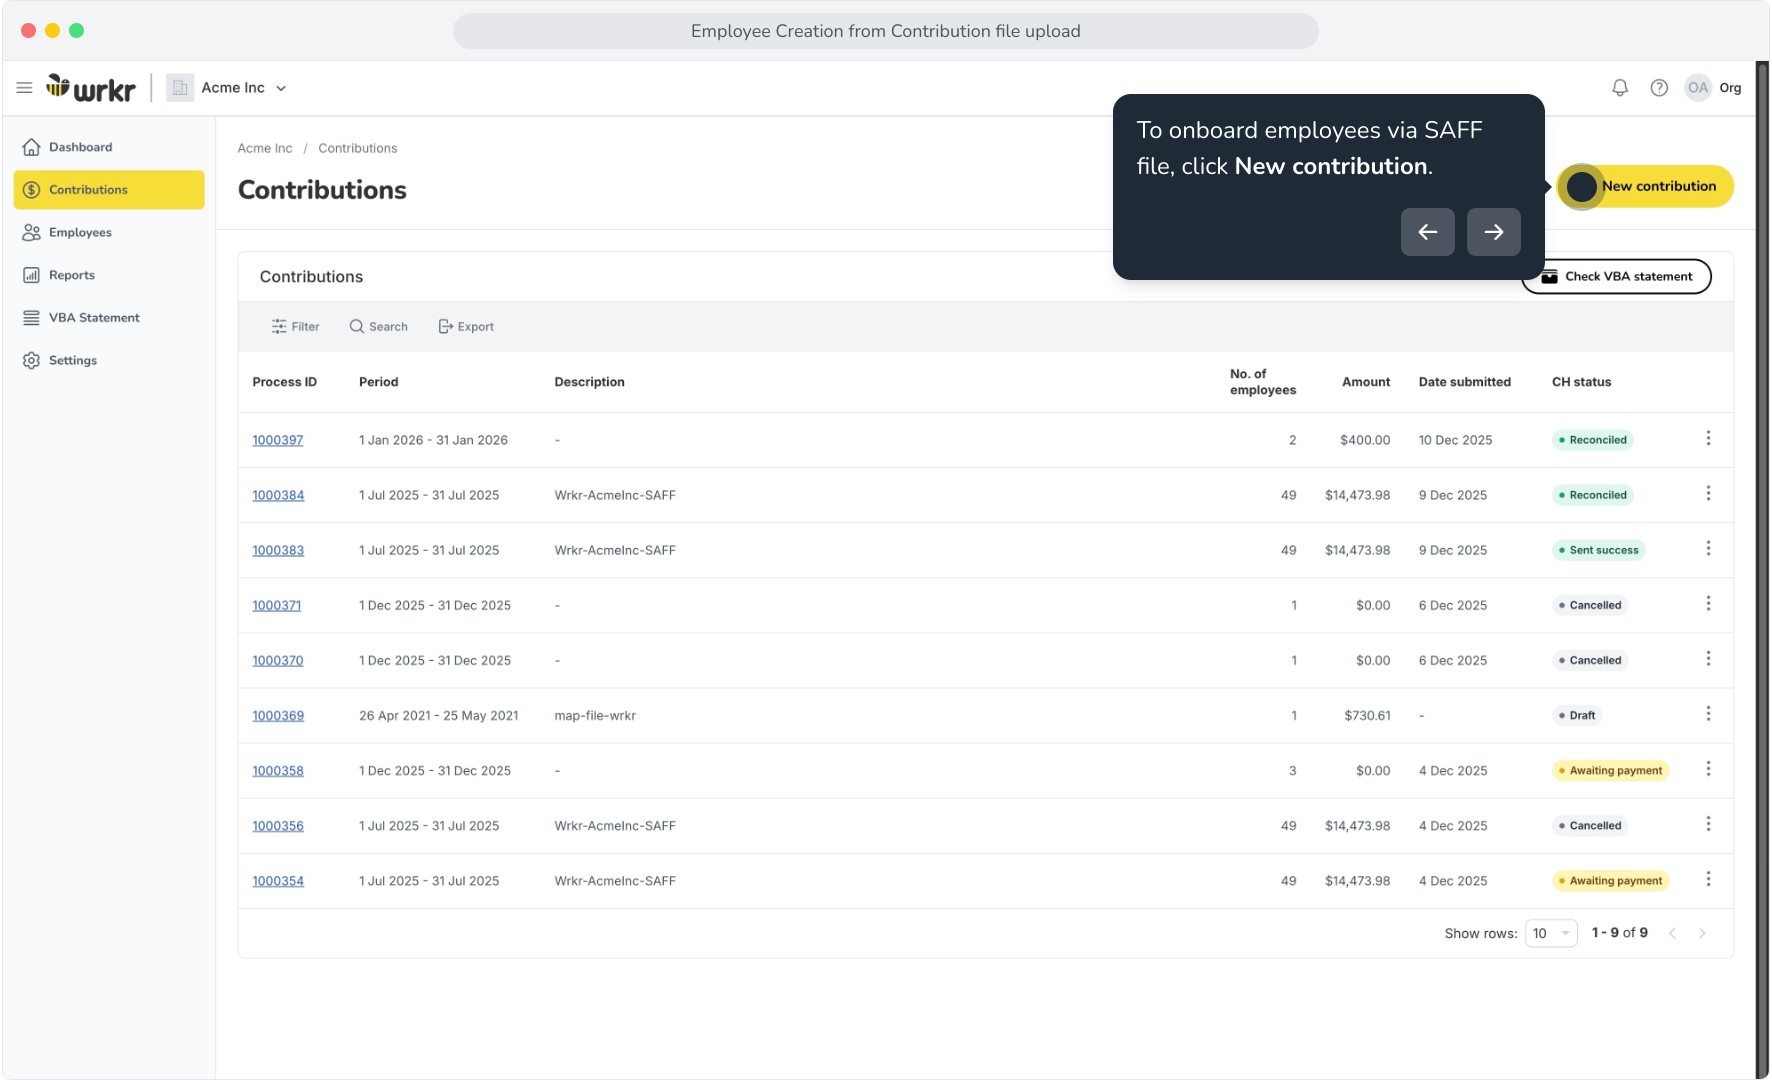Viewport: 1772px width, 1080px height.
Task: Go to next step in tooltip
Action: point(1493,232)
